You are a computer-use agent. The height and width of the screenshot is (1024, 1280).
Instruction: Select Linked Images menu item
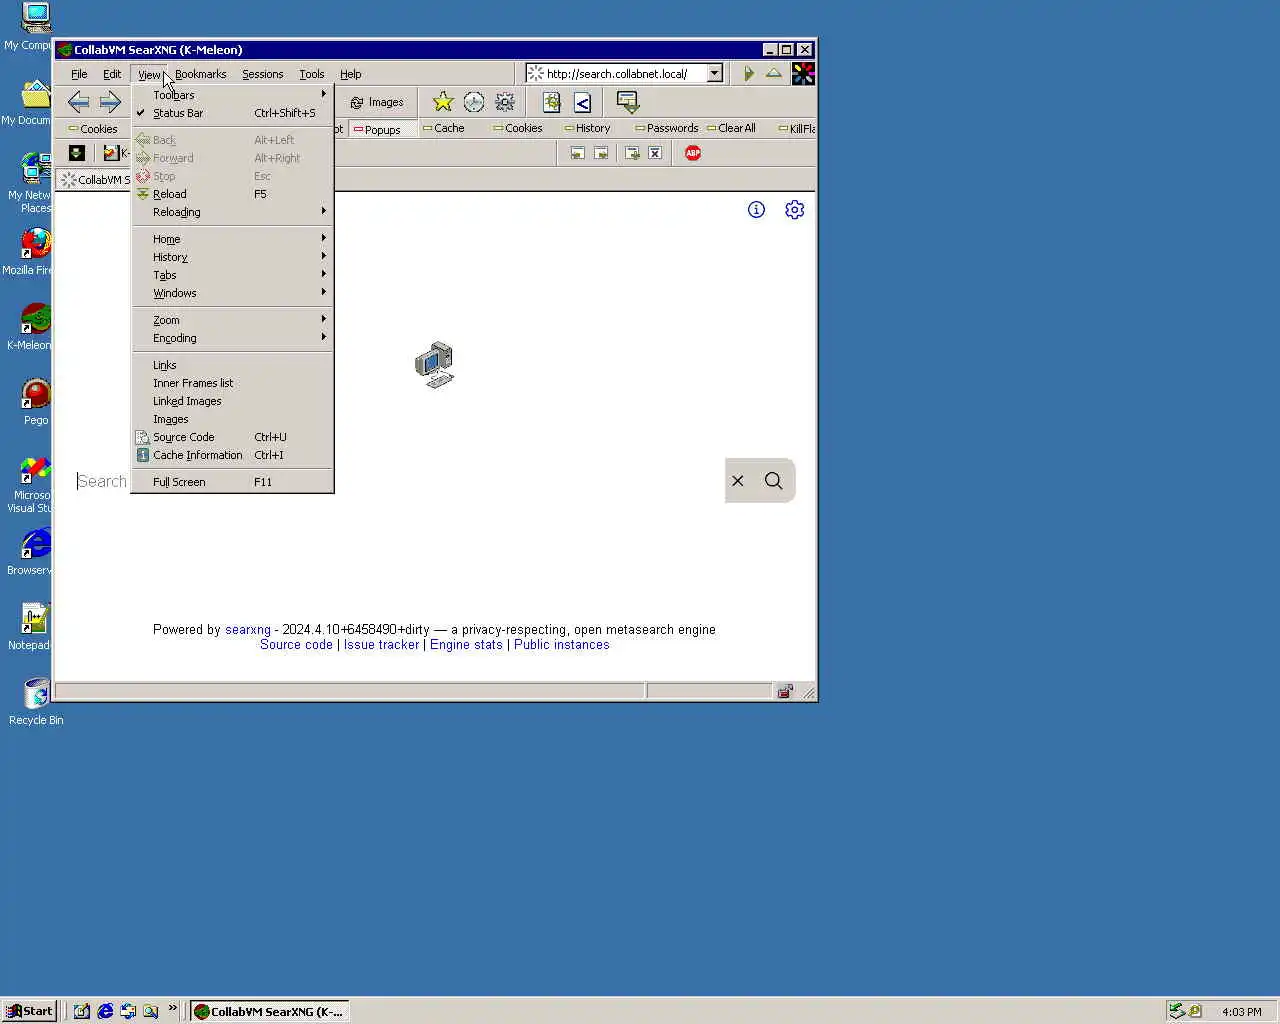click(232, 401)
